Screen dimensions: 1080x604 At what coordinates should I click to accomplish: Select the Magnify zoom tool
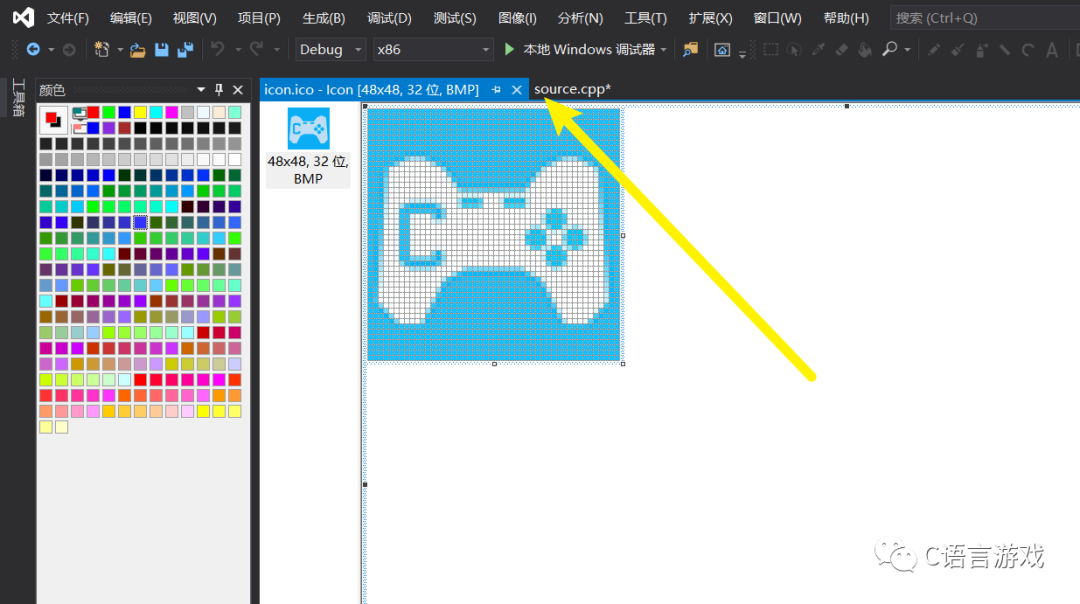pyautogui.click(x=890, y=49)
